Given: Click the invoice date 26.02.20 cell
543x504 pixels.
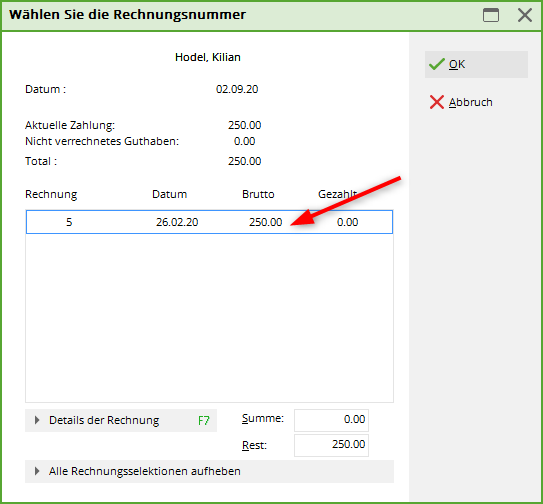Looking at the screenshot, I should click(x=177, y=222).
